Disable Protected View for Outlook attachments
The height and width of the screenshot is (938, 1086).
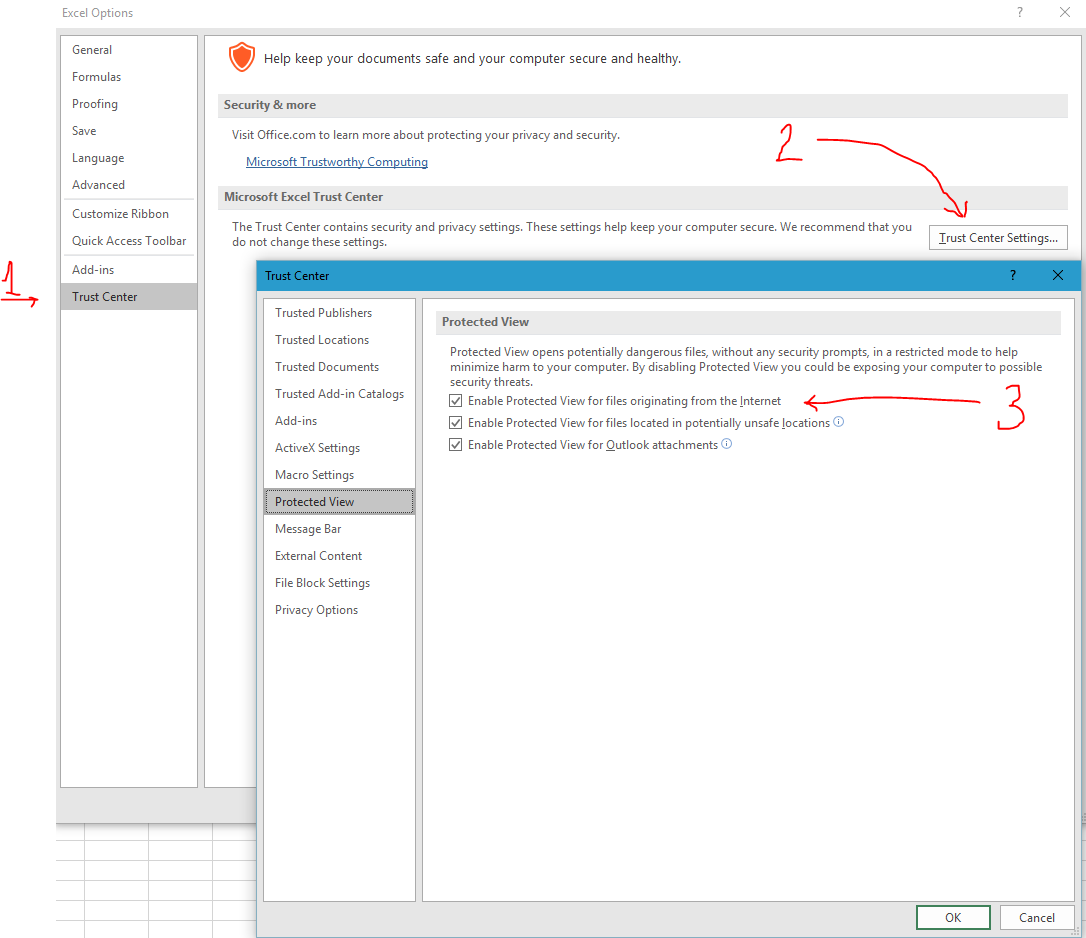click(x=456, y=445)
